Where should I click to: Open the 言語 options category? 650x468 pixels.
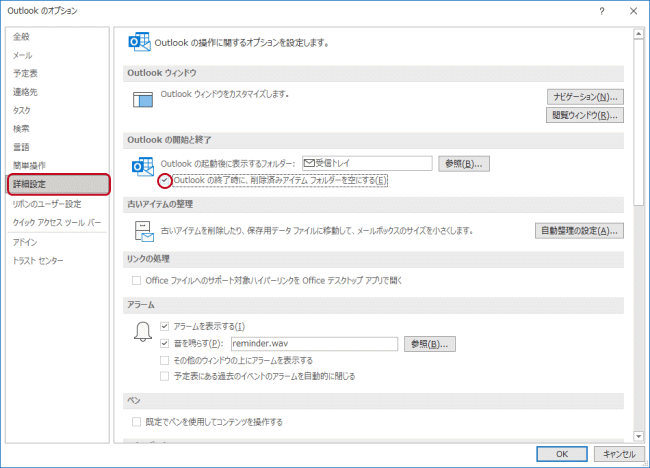tap(58, 147)
